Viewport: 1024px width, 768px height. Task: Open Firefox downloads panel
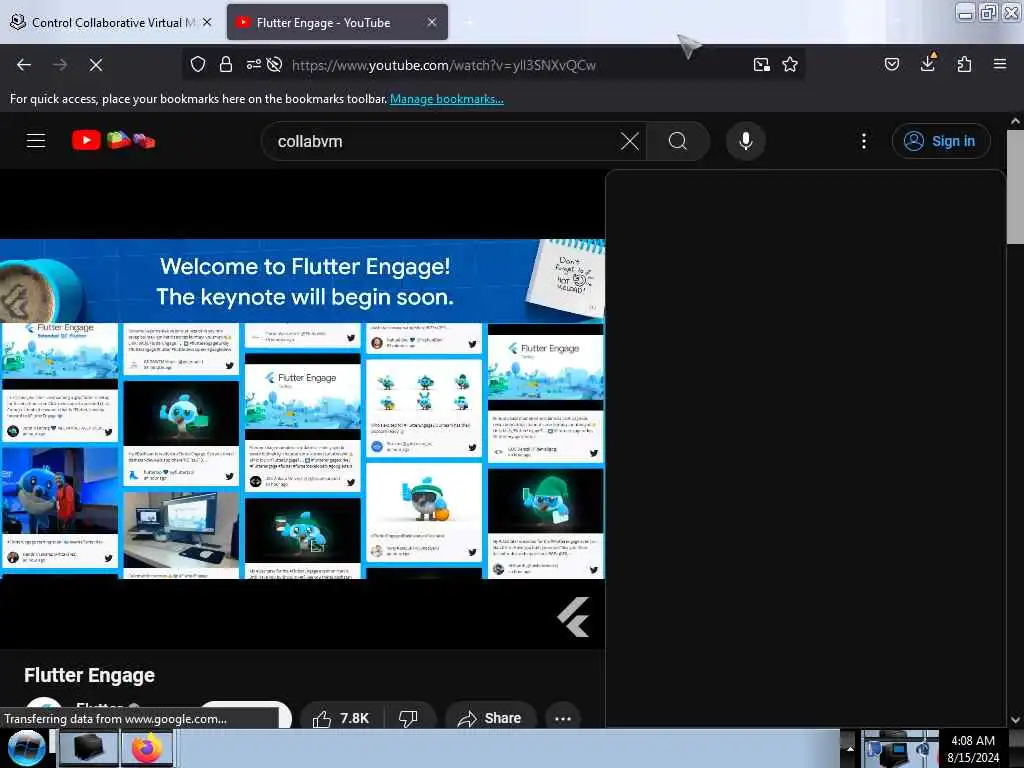pyautogui.click(x=927, y=63)
